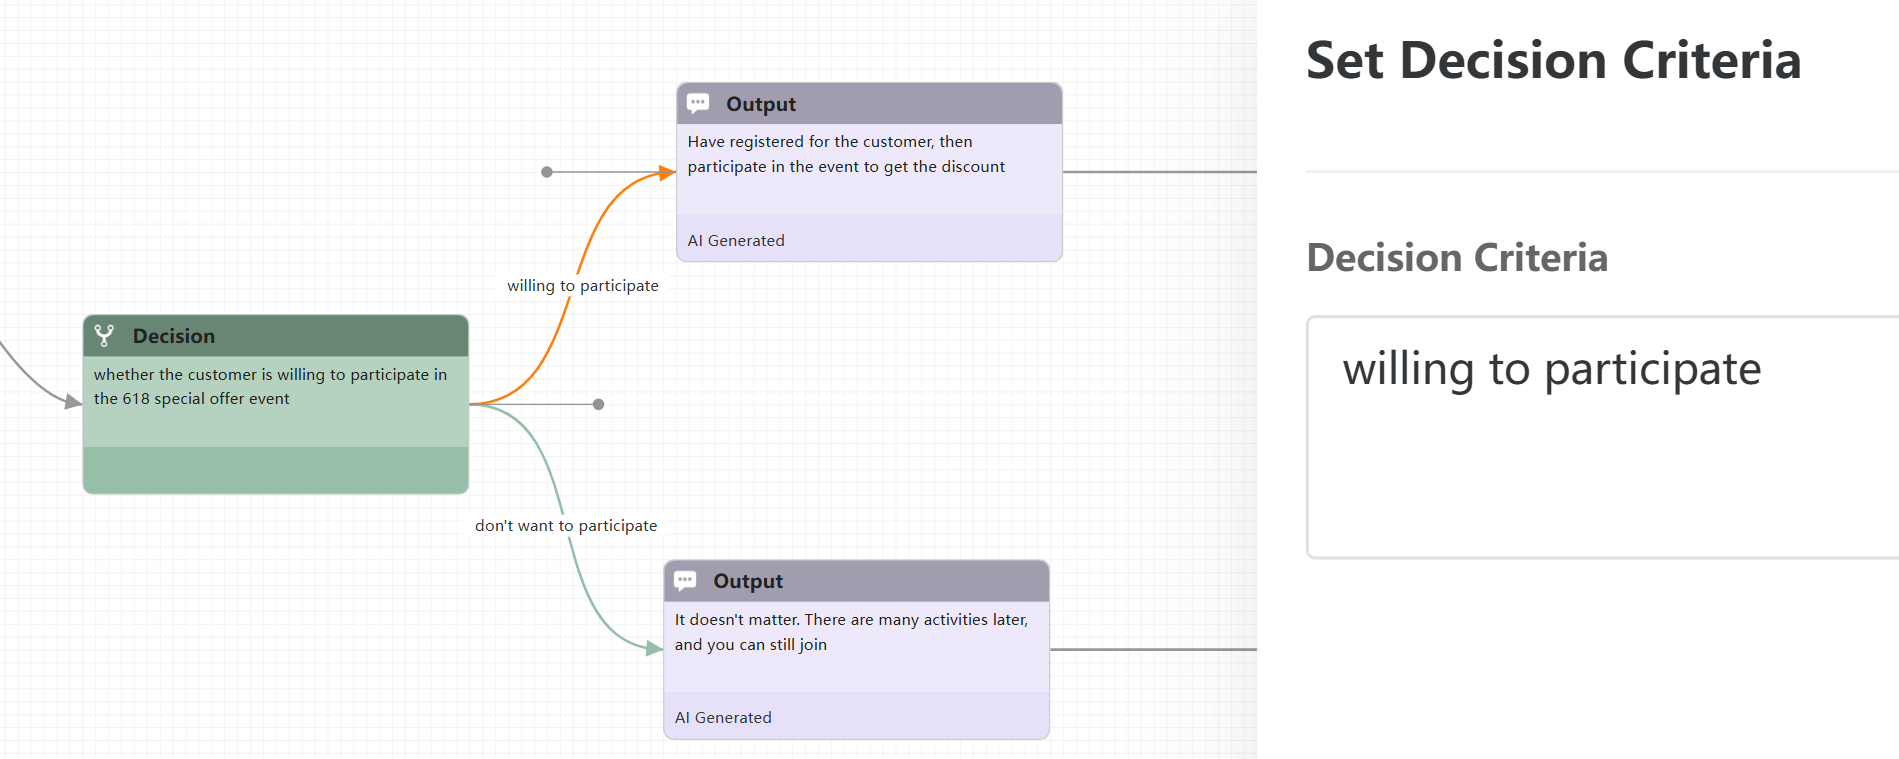Click the 'Have registered for the customer' output text
Screen dimensions: 1899x759
846,154
